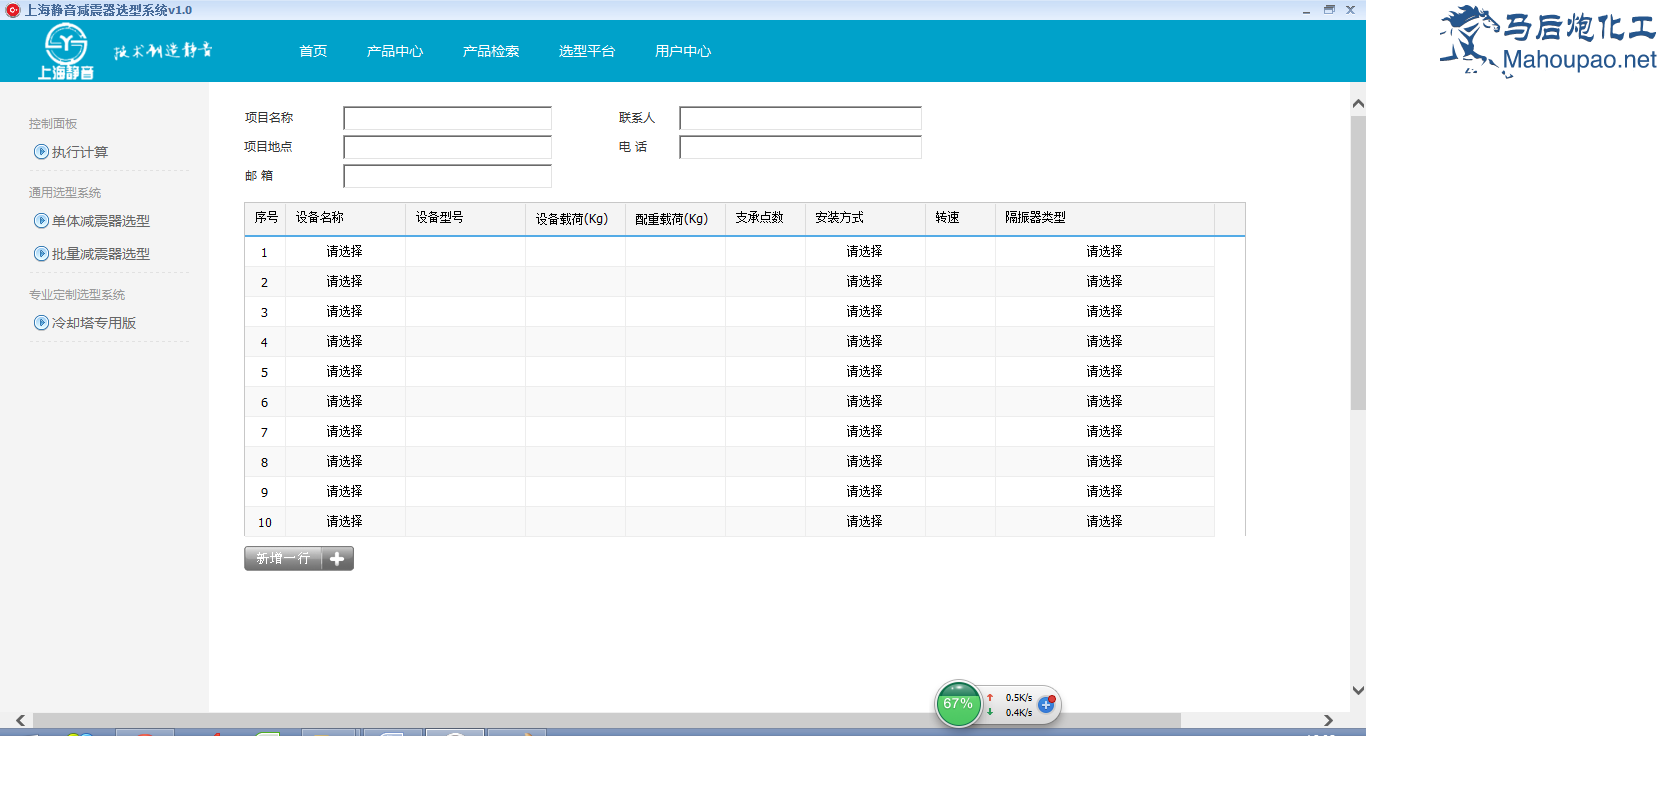The height and width of the screenshot is (804, 1664).
Task: Click the 配重载荷 cell in row 5
Action: (x=675, y=372)
